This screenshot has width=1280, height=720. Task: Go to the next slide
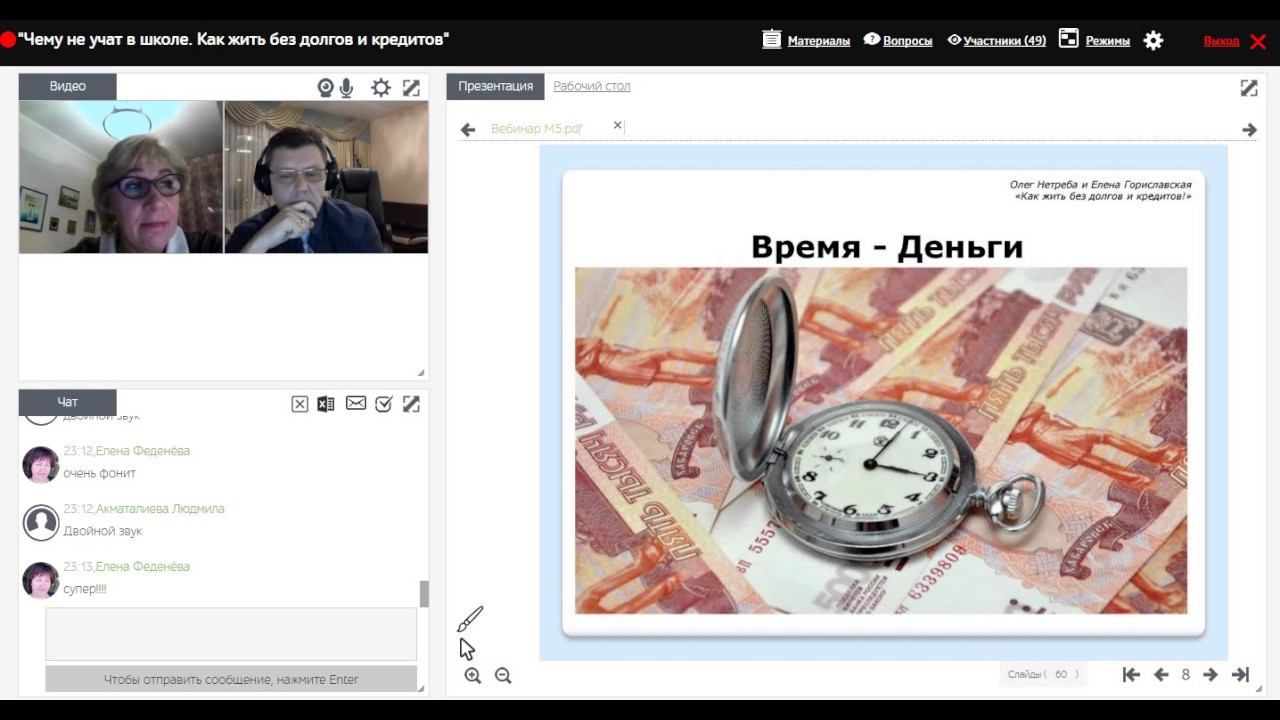coord(1210,675)
